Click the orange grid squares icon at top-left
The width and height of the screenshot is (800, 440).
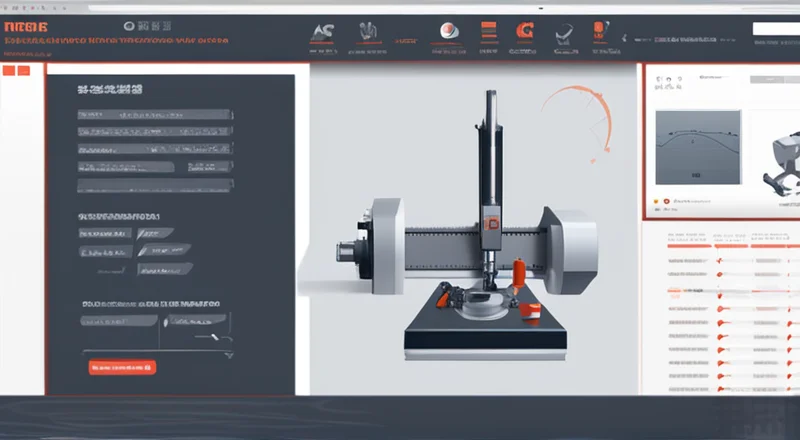[16, 71]
